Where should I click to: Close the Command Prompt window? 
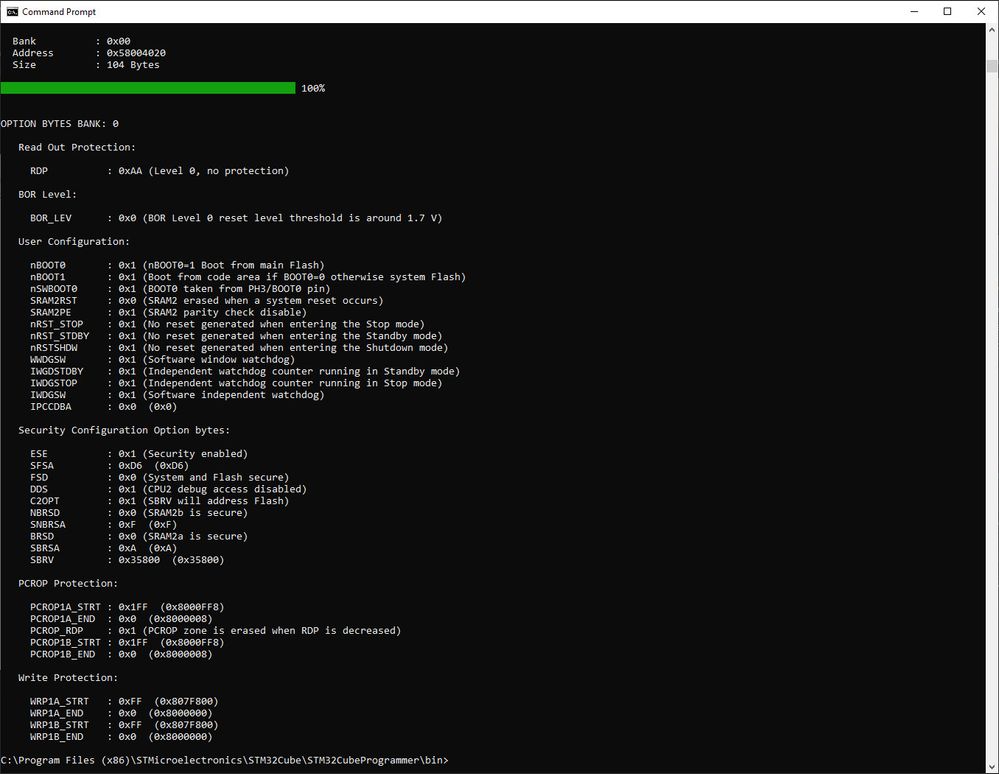click(981, 11)
